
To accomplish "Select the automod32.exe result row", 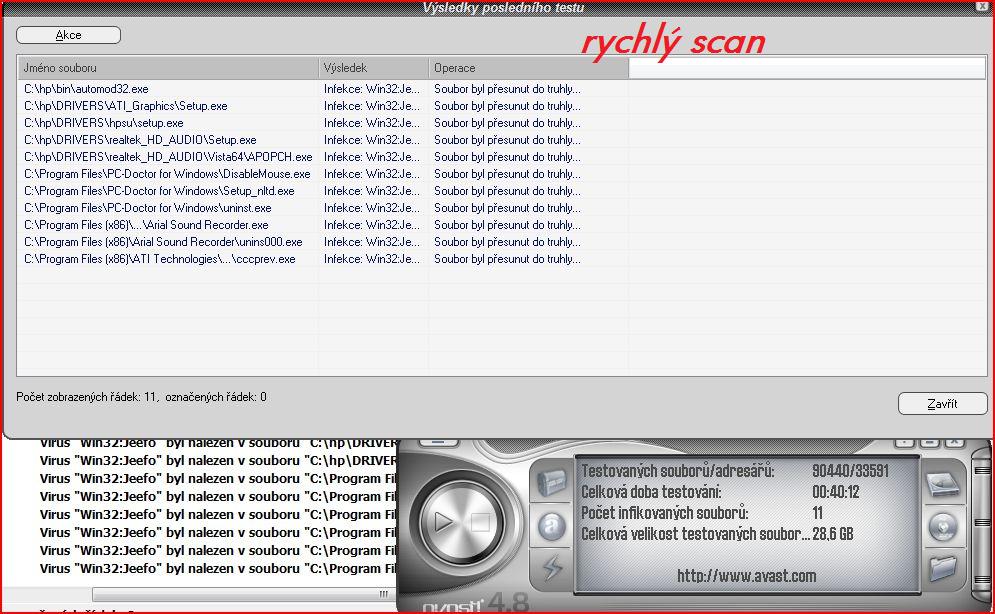I will 86,89.
